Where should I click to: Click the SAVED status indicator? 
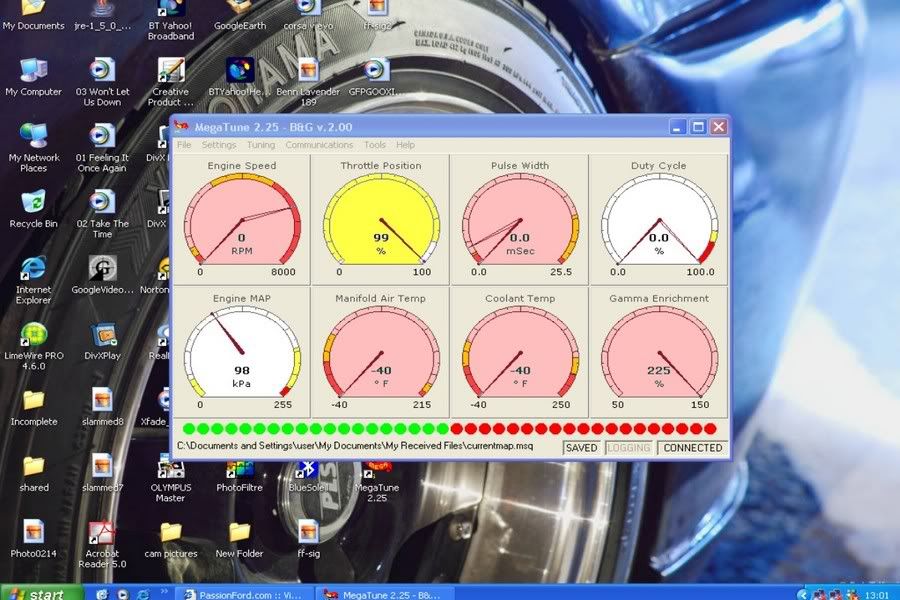[581, 448]
